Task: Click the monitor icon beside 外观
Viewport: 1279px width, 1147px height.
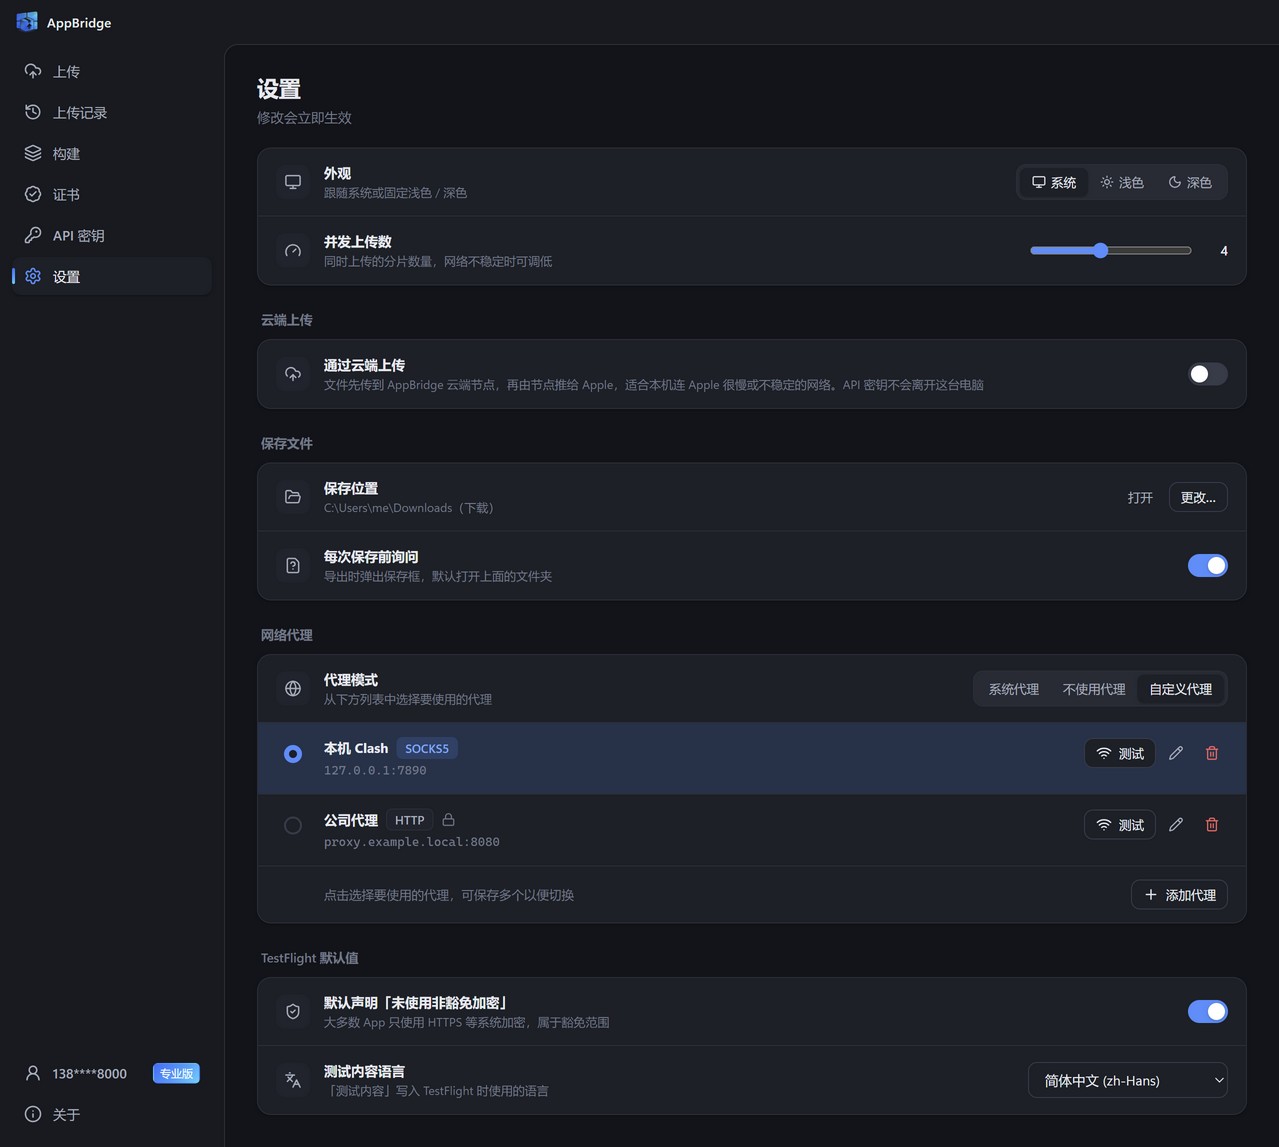Action: coord(293,182)
